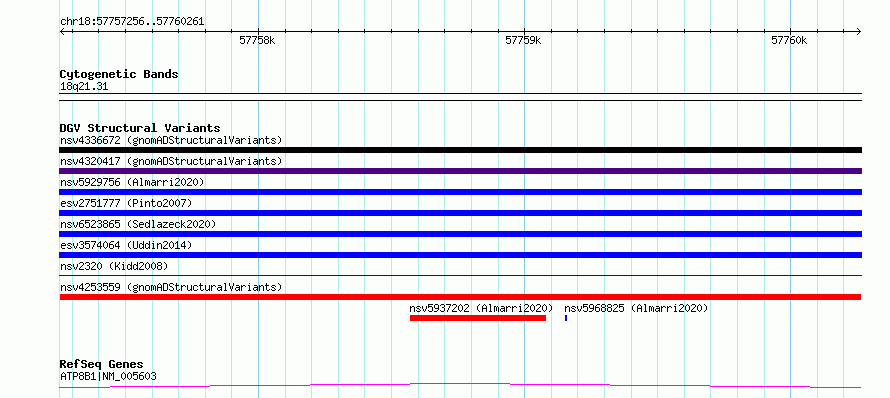Click the left arrowhead of the ruler
The height and width of the screenshot is (398, 890).
click(x=62, y=31)
